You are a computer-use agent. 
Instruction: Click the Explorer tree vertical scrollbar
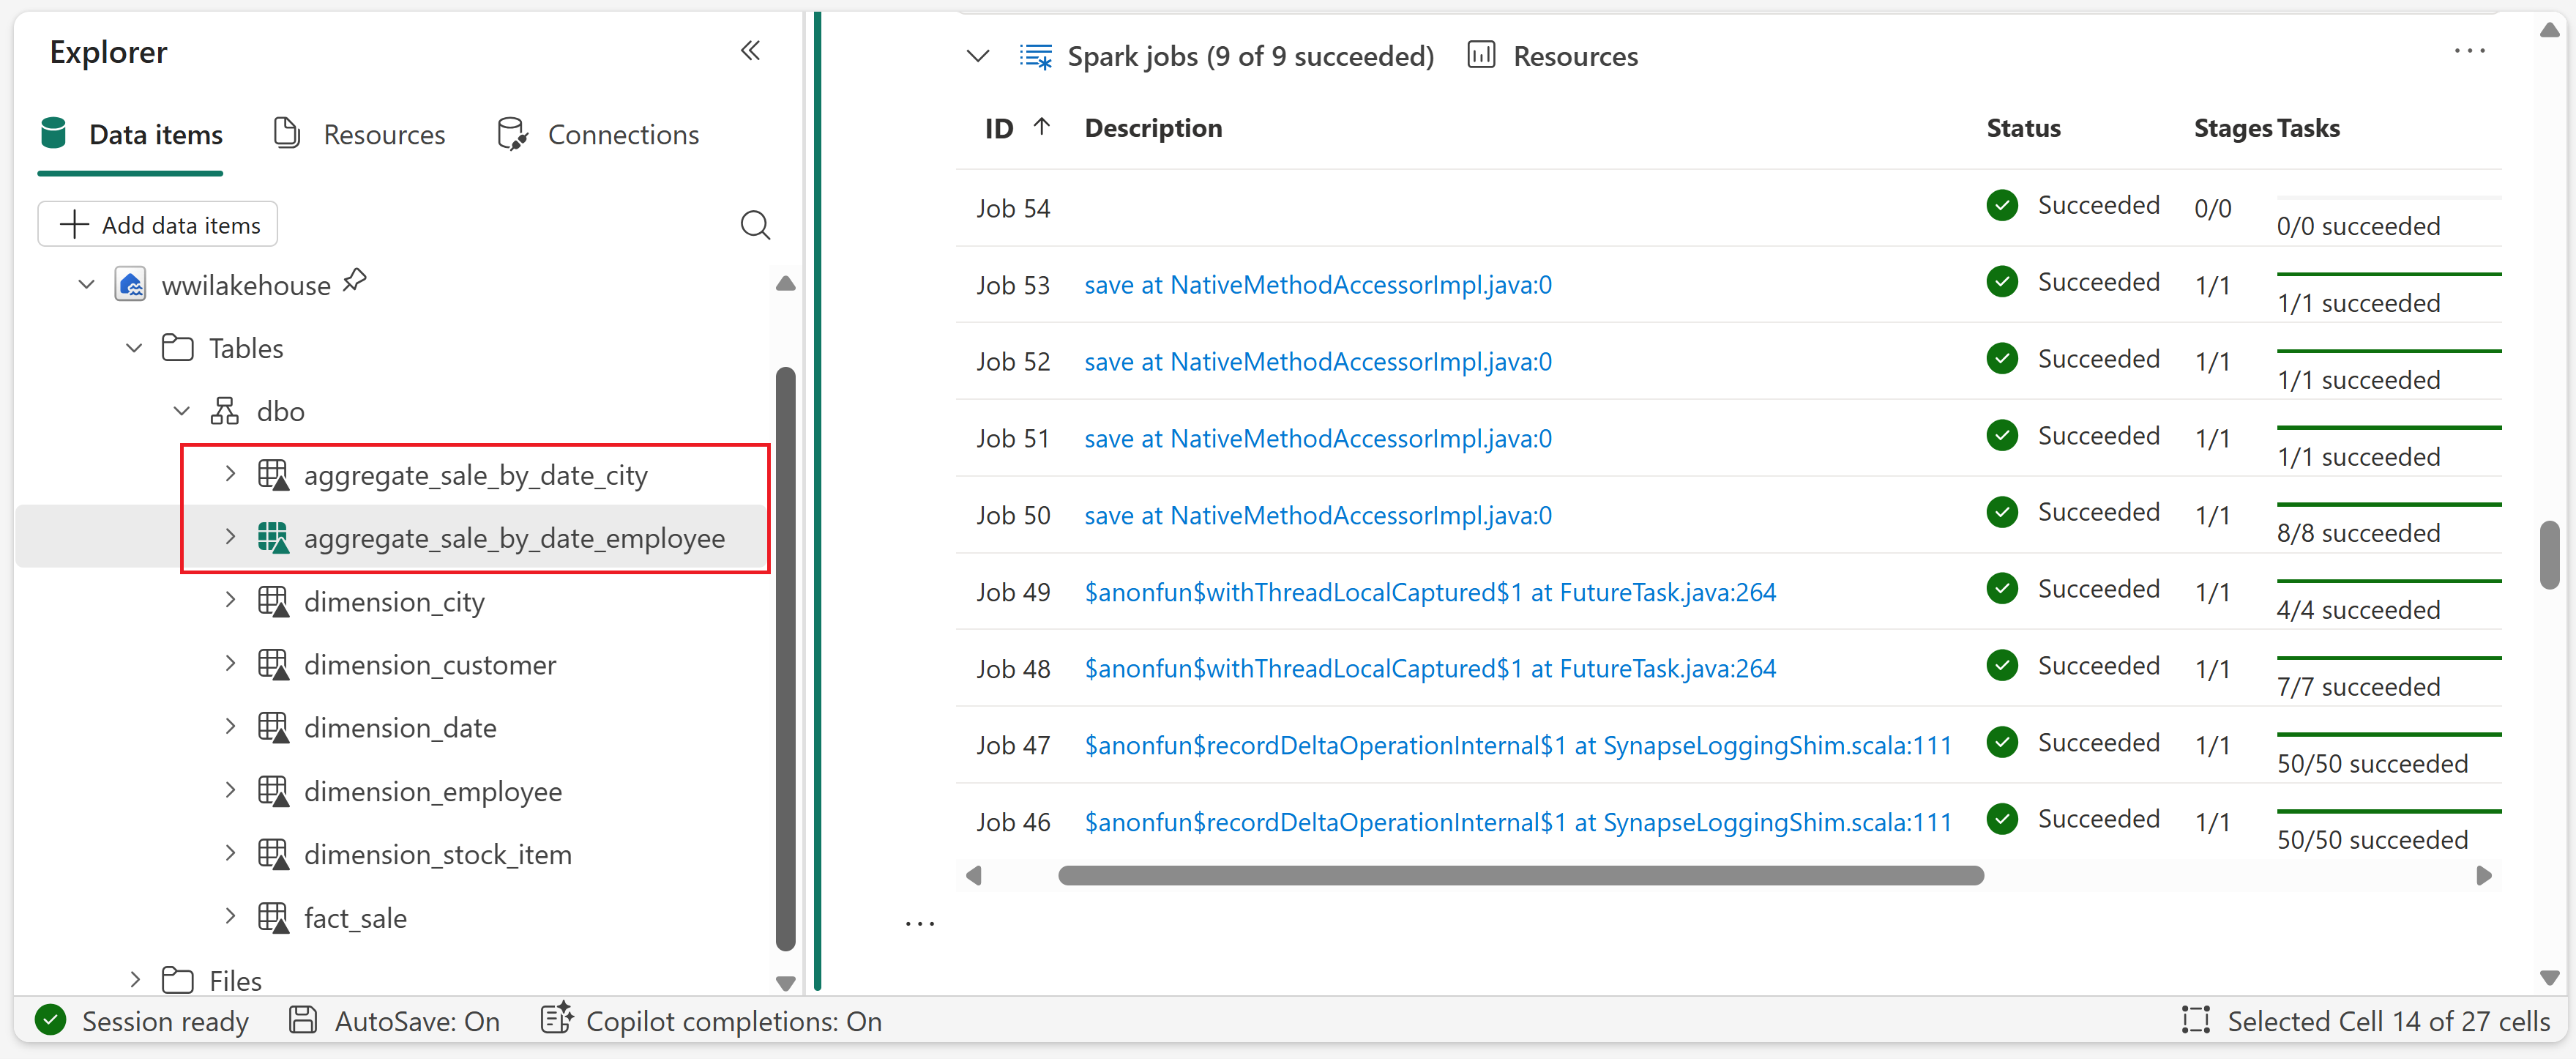point(785,660)
